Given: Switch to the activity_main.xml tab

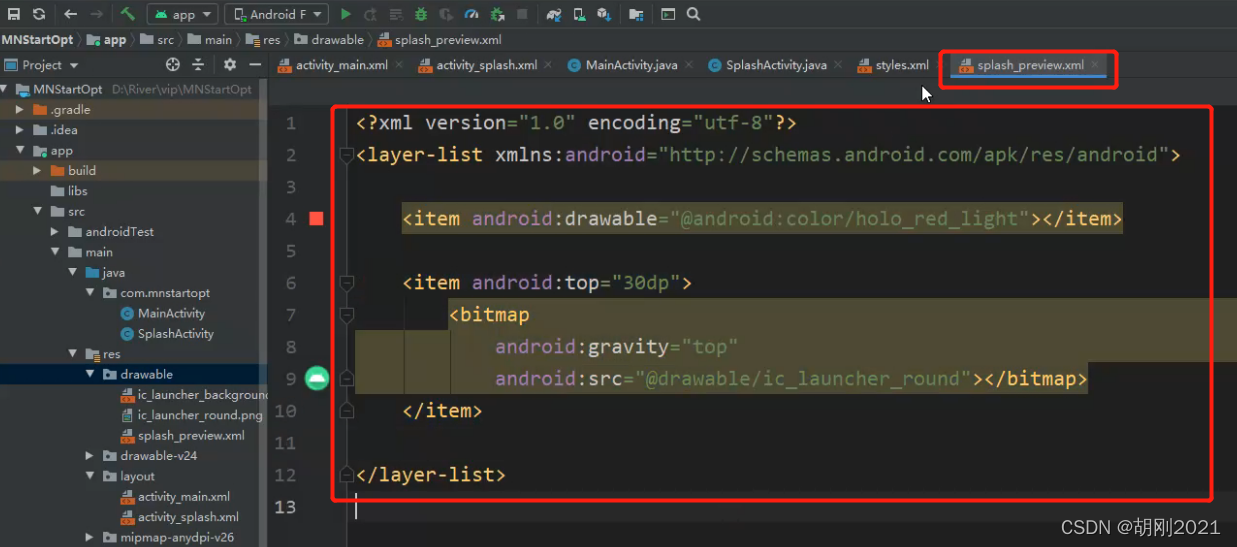Looking at the screenshot, I should point(342,65).
